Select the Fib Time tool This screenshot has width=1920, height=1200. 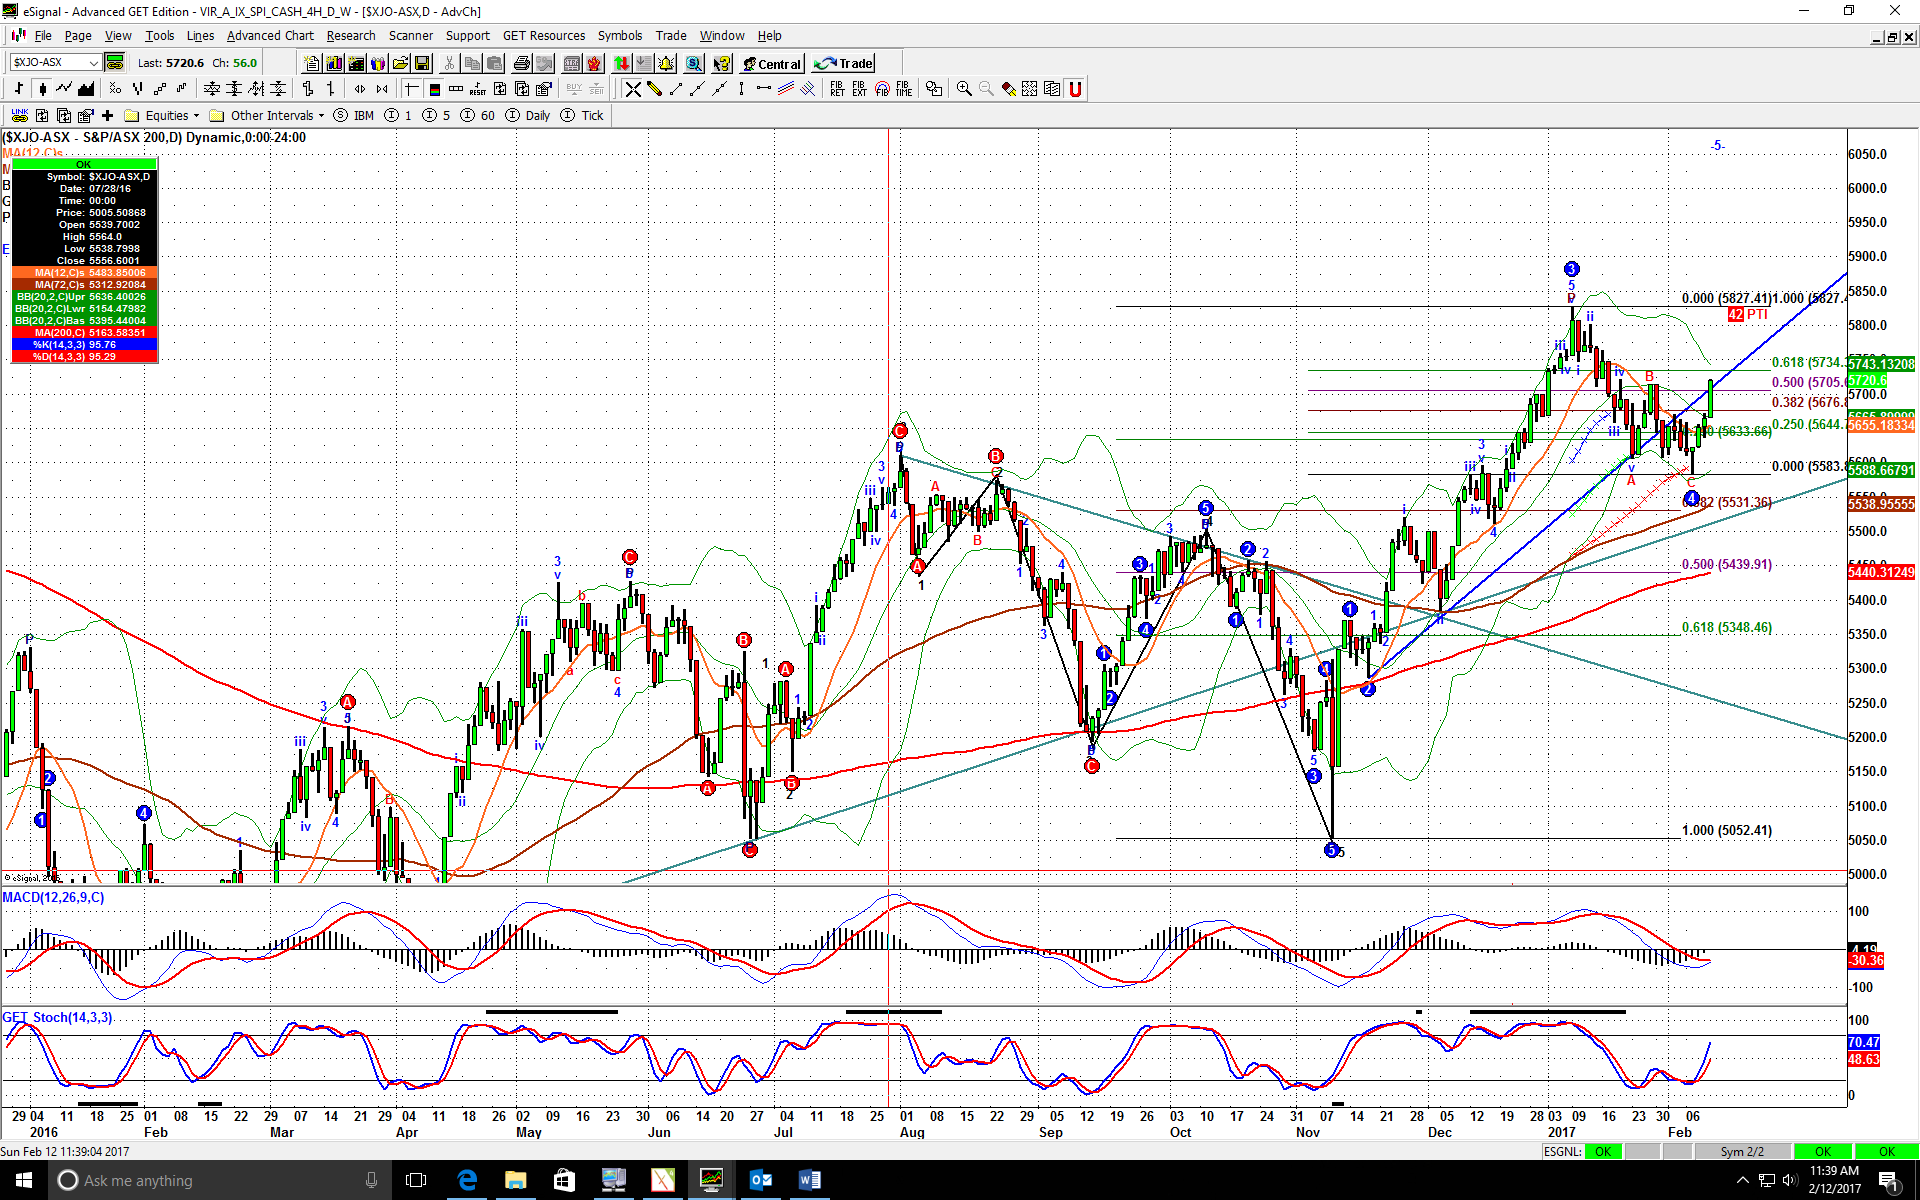click(904, 89)
